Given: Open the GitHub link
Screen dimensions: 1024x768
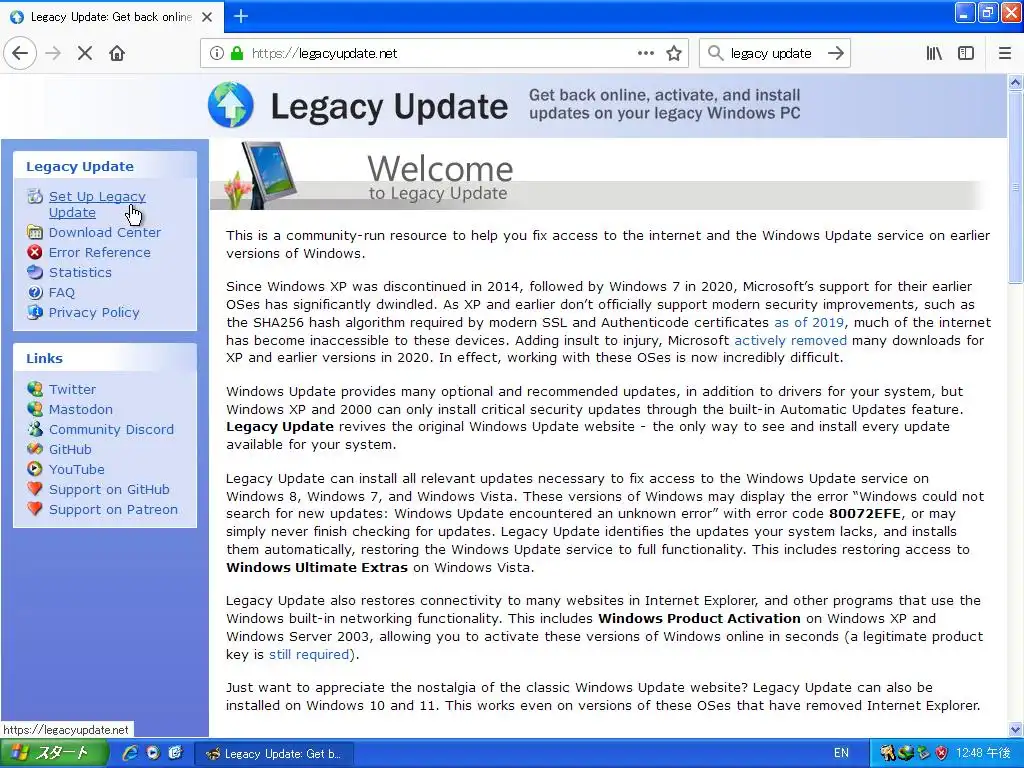Looking at the screenshot, I should pyautogui.click(x=70, y=449).
